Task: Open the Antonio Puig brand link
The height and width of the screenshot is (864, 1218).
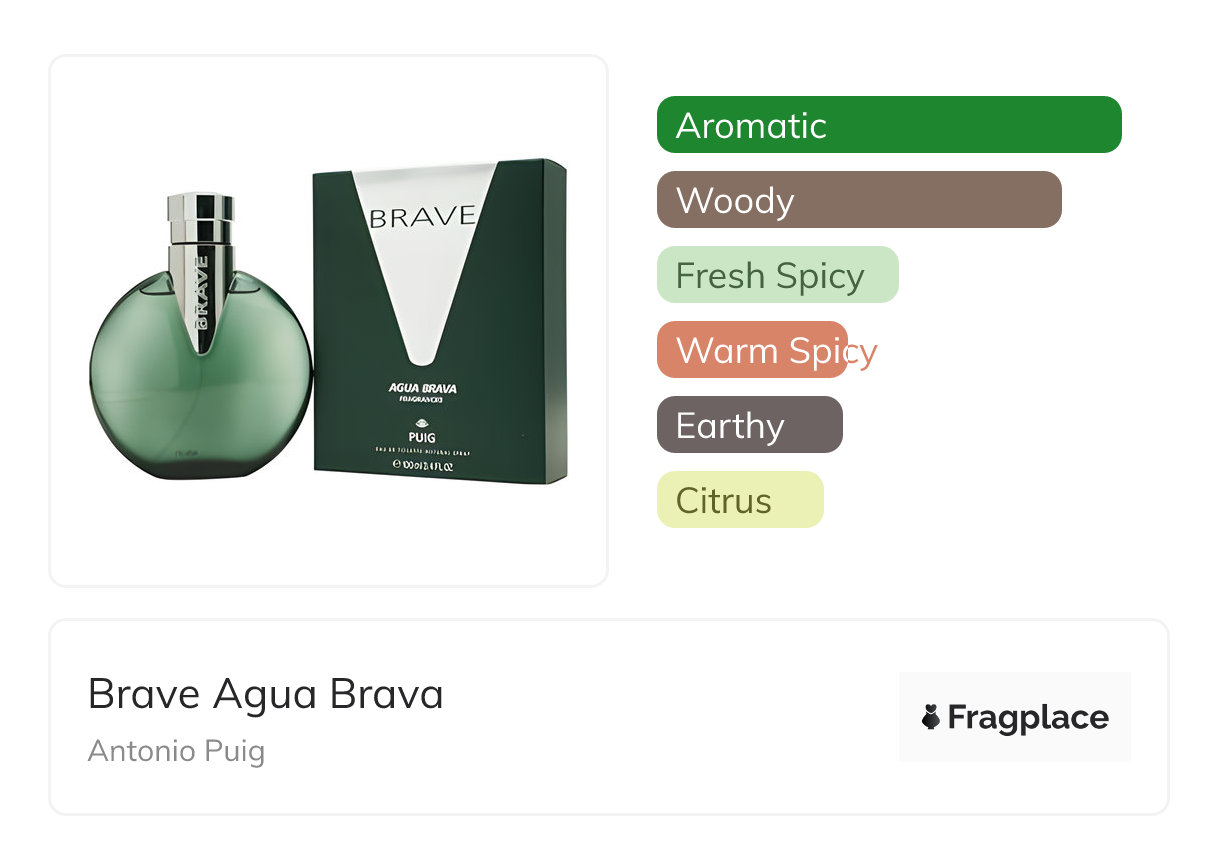Action: pos(176,751)
